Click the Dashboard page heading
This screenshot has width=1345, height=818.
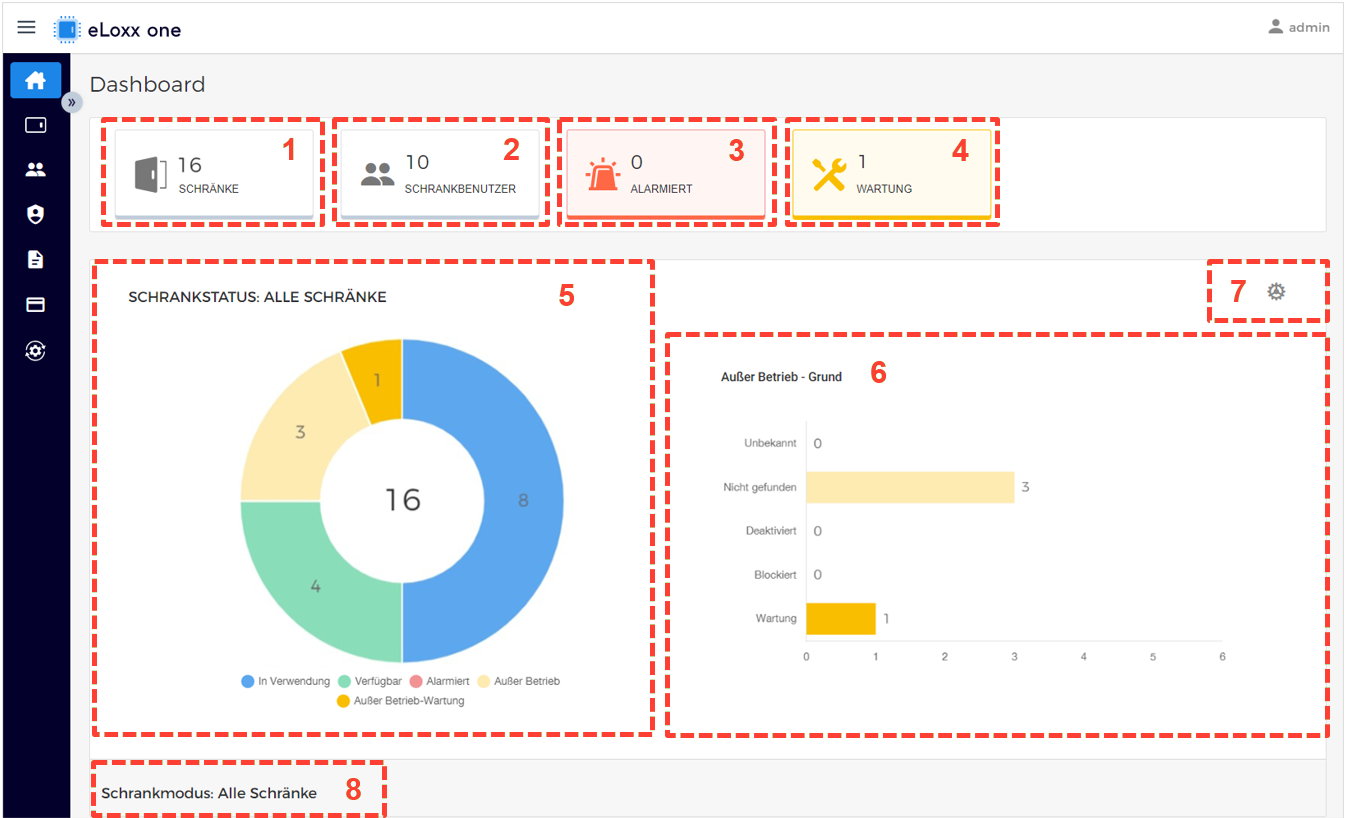pyautogui.click(x=147, y=84)
